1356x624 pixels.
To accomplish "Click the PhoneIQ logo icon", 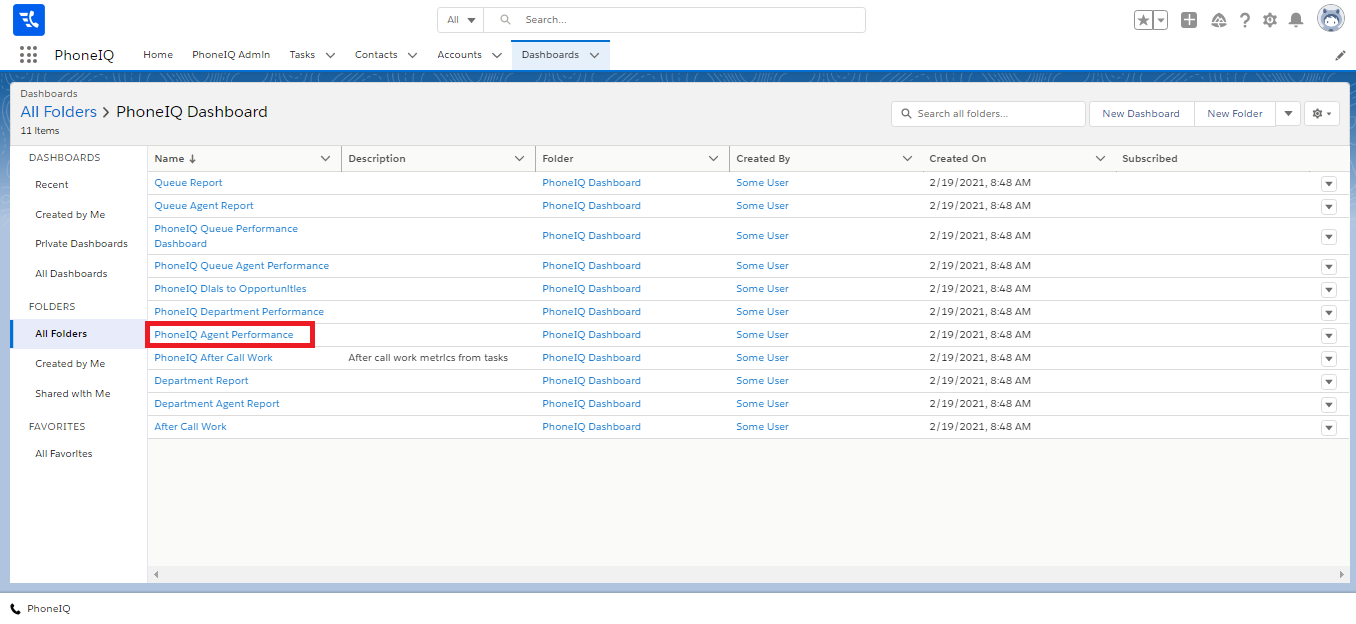I will click(29, 20).
